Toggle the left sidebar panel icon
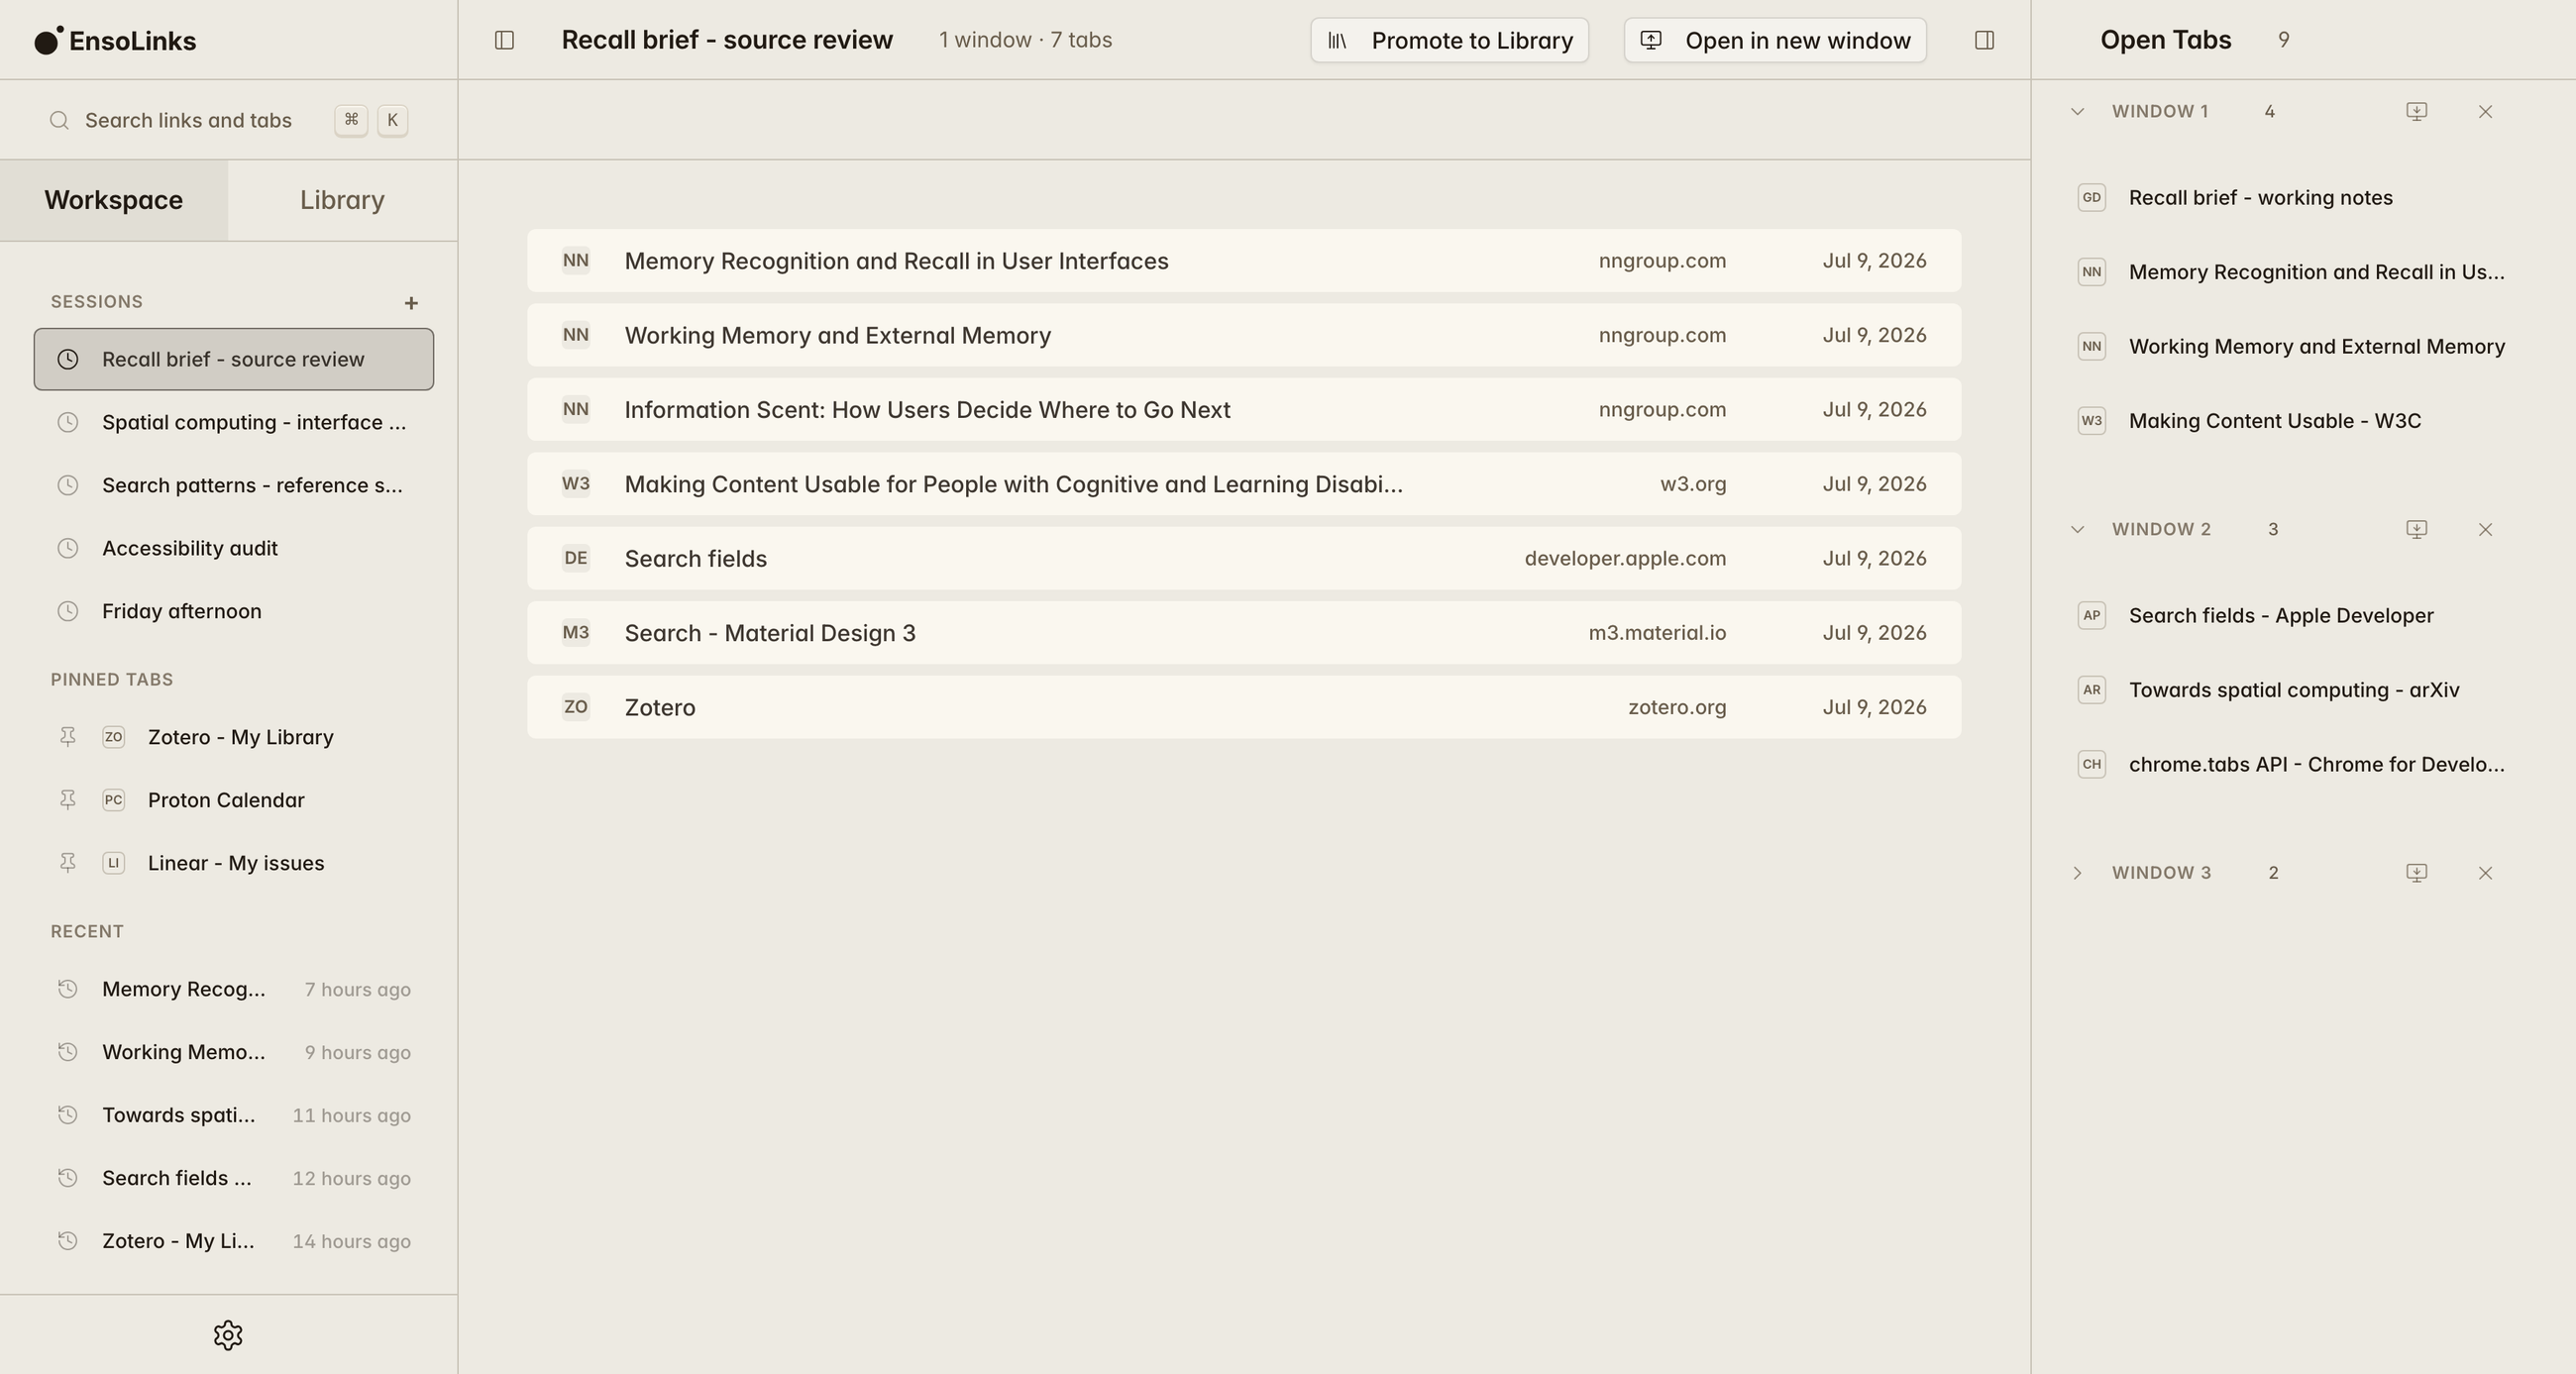 click(504, 40)
